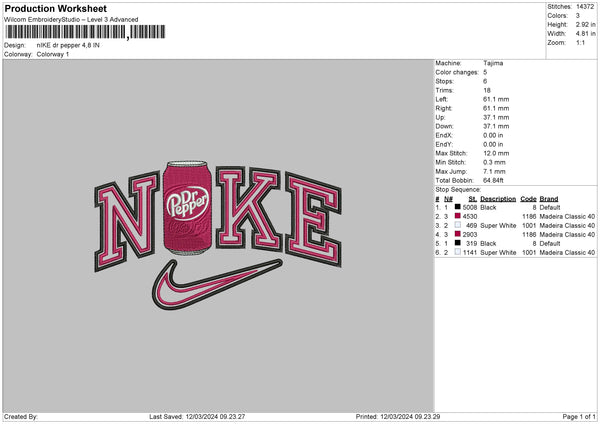
Task: Click the letter E in the embroidery design
Action: [x=313, y=220]
